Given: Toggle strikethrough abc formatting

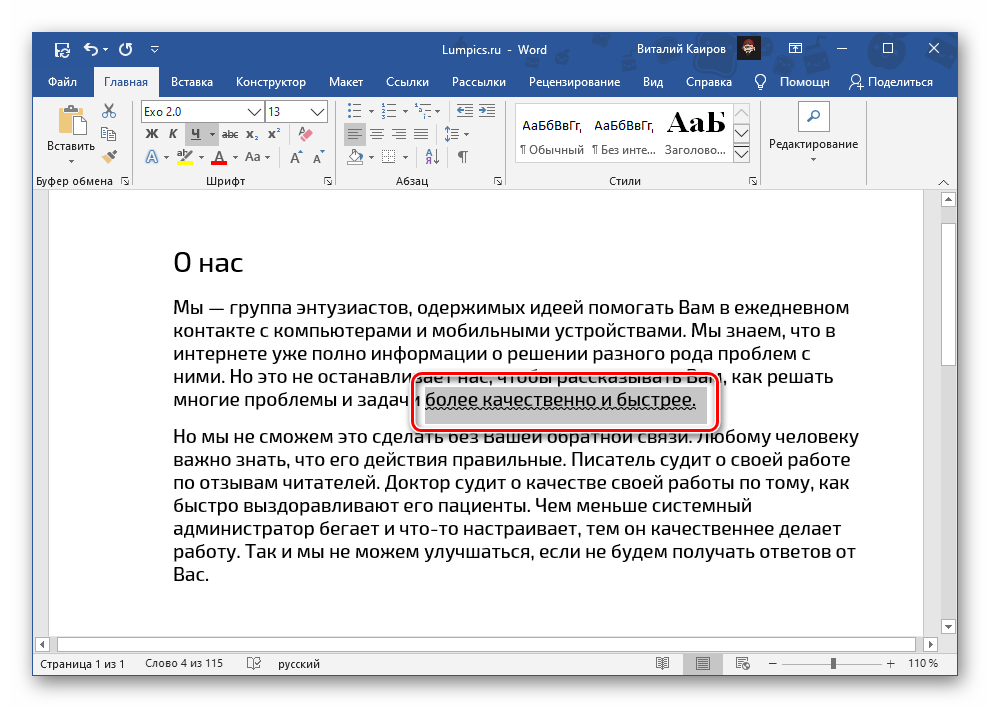Looking at the screenshot, I should (x=230, y=134).
